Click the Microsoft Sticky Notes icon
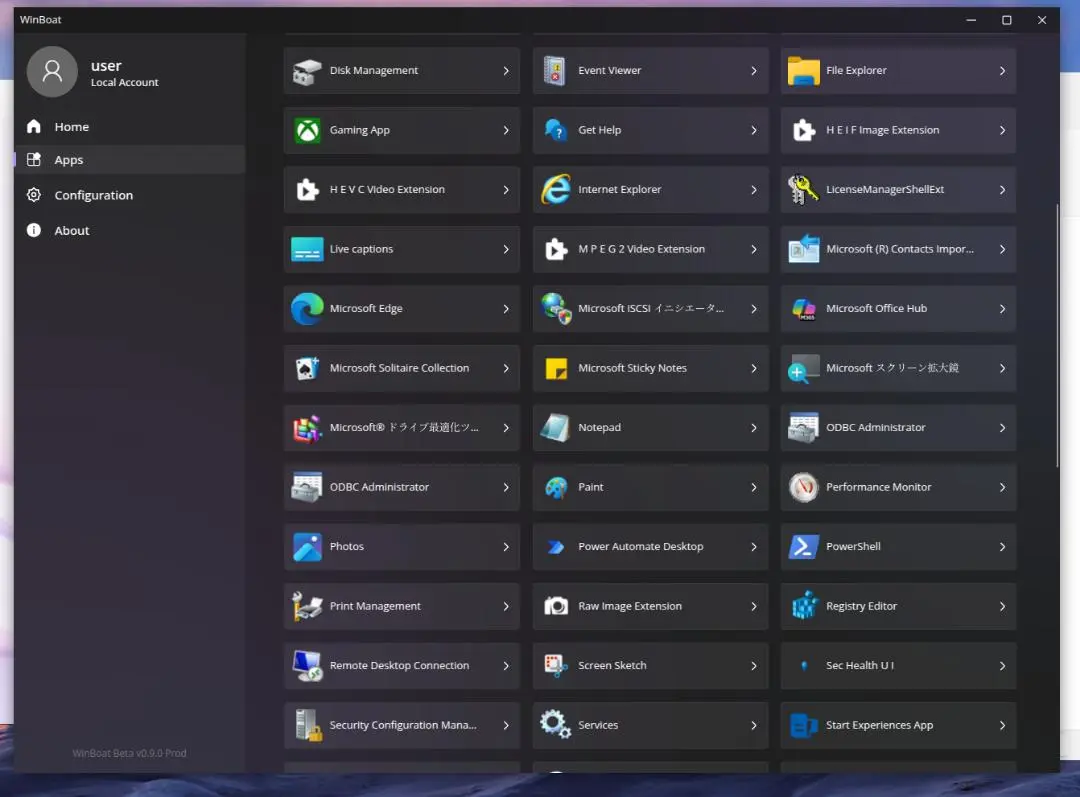The image size is (1080, 797). 555,369
